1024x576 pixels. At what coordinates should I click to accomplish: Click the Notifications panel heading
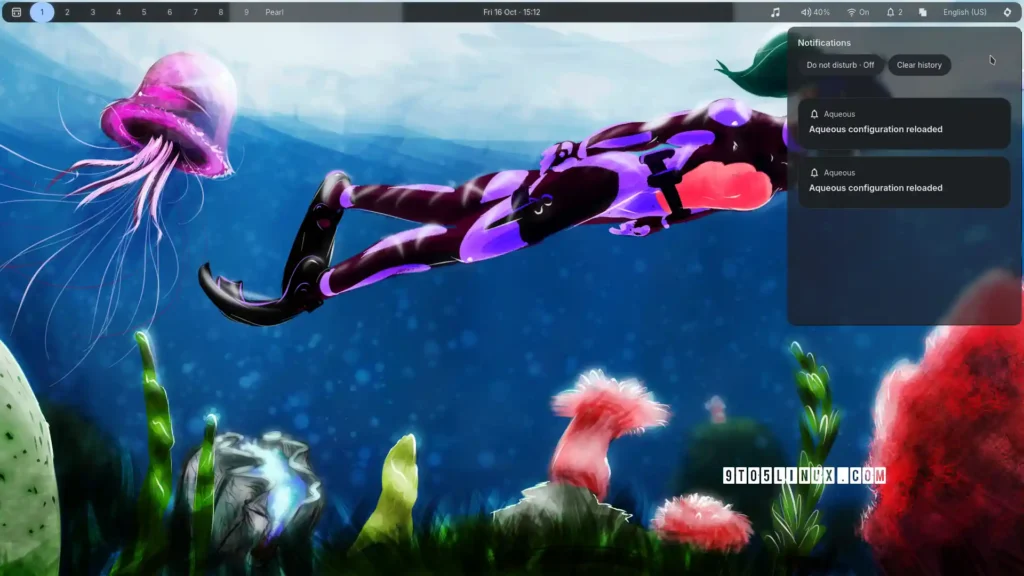pos(824,42)
